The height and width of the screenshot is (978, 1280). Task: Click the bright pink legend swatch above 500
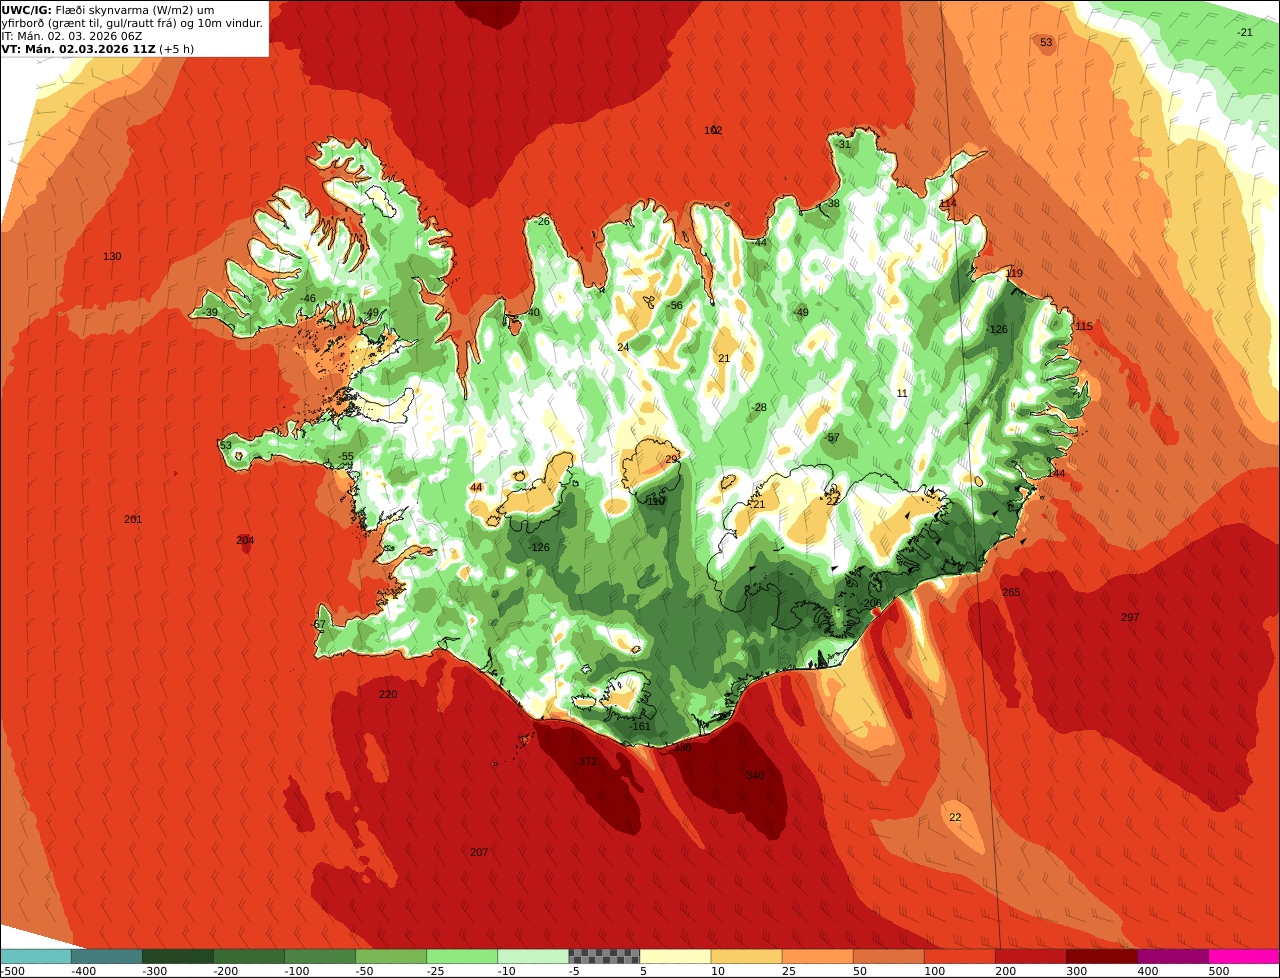[1243, 956]
